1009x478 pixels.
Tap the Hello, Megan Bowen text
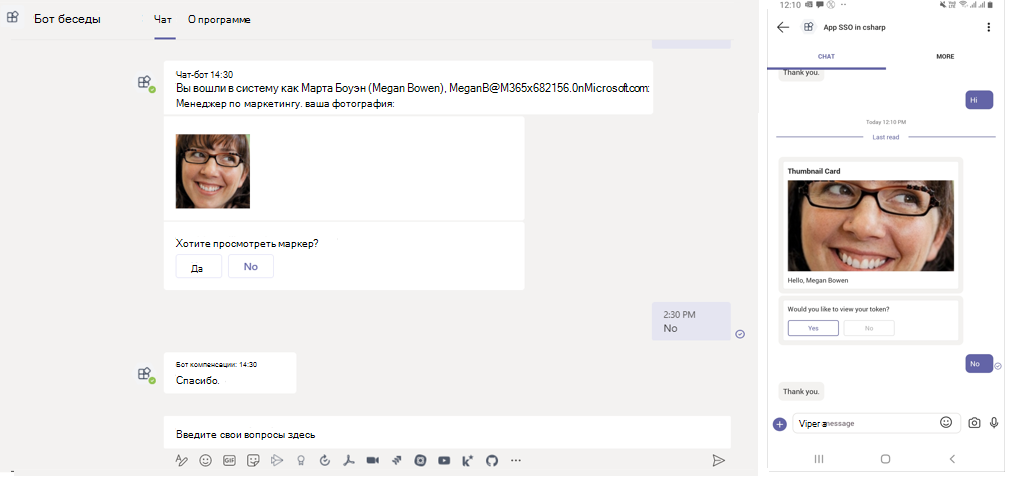[x=818, y=280]
